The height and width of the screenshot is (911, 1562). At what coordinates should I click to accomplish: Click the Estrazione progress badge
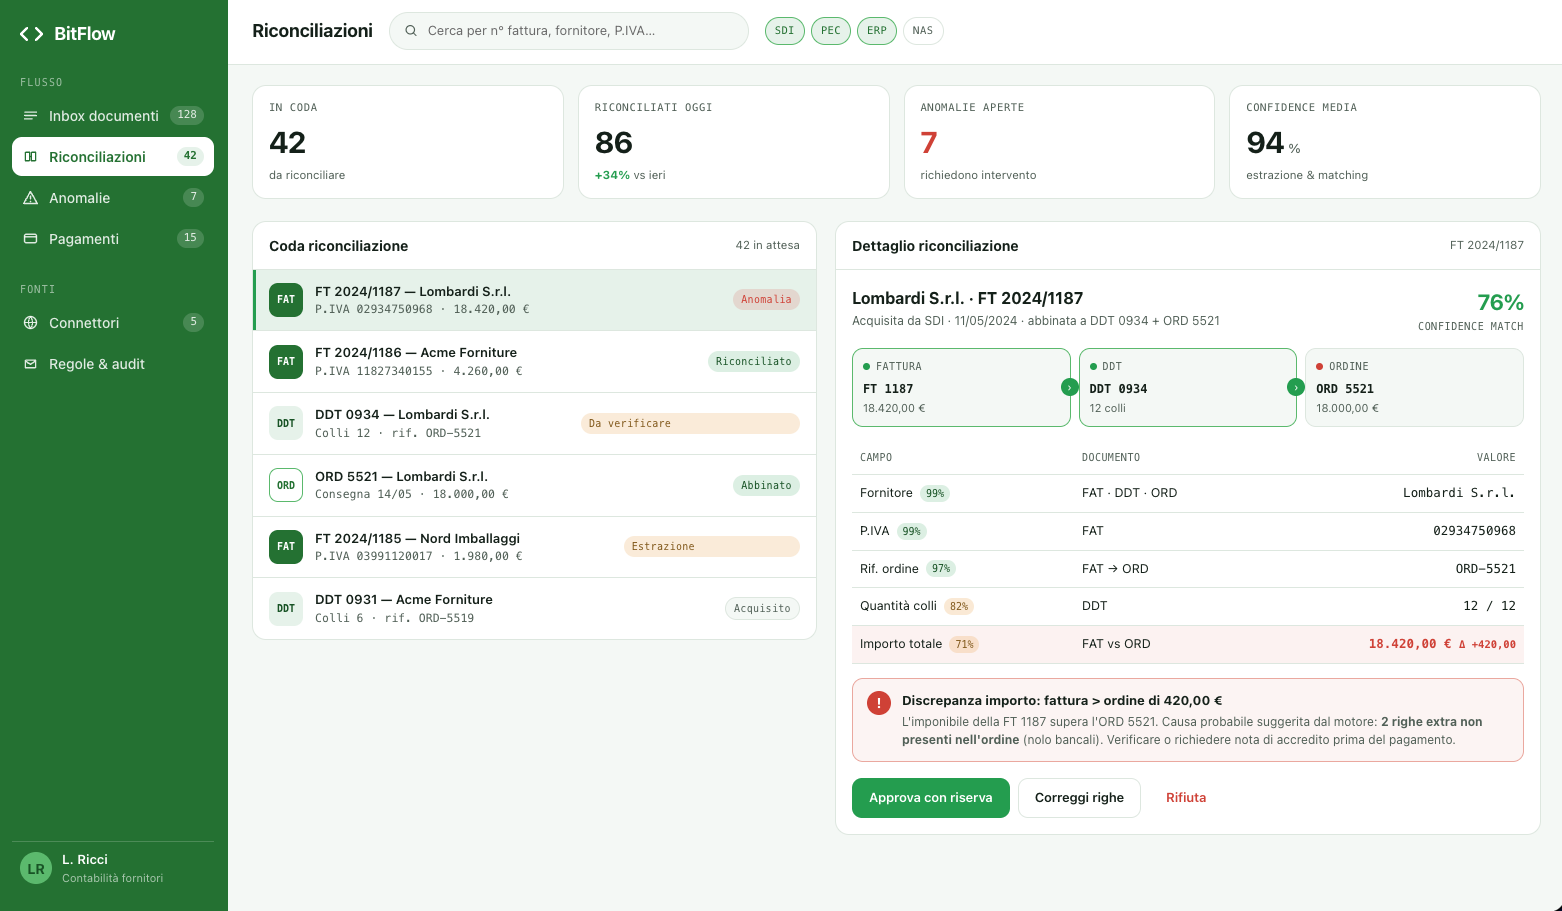(x=712, y=547)
